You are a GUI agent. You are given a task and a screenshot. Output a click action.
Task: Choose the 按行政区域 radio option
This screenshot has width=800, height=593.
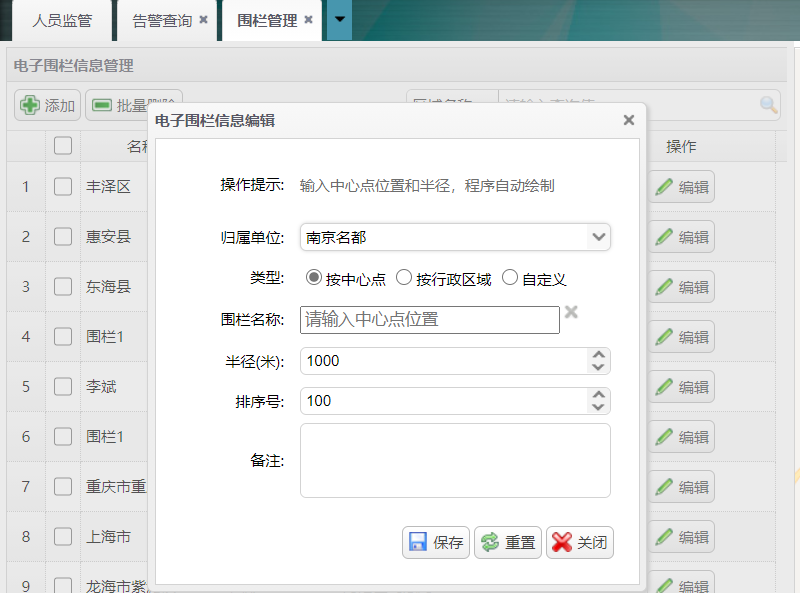(404, 278)
